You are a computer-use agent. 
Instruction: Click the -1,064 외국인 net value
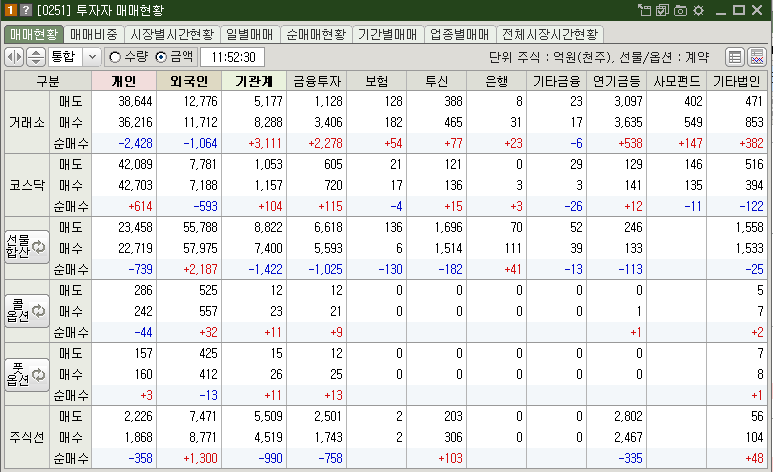200,144
